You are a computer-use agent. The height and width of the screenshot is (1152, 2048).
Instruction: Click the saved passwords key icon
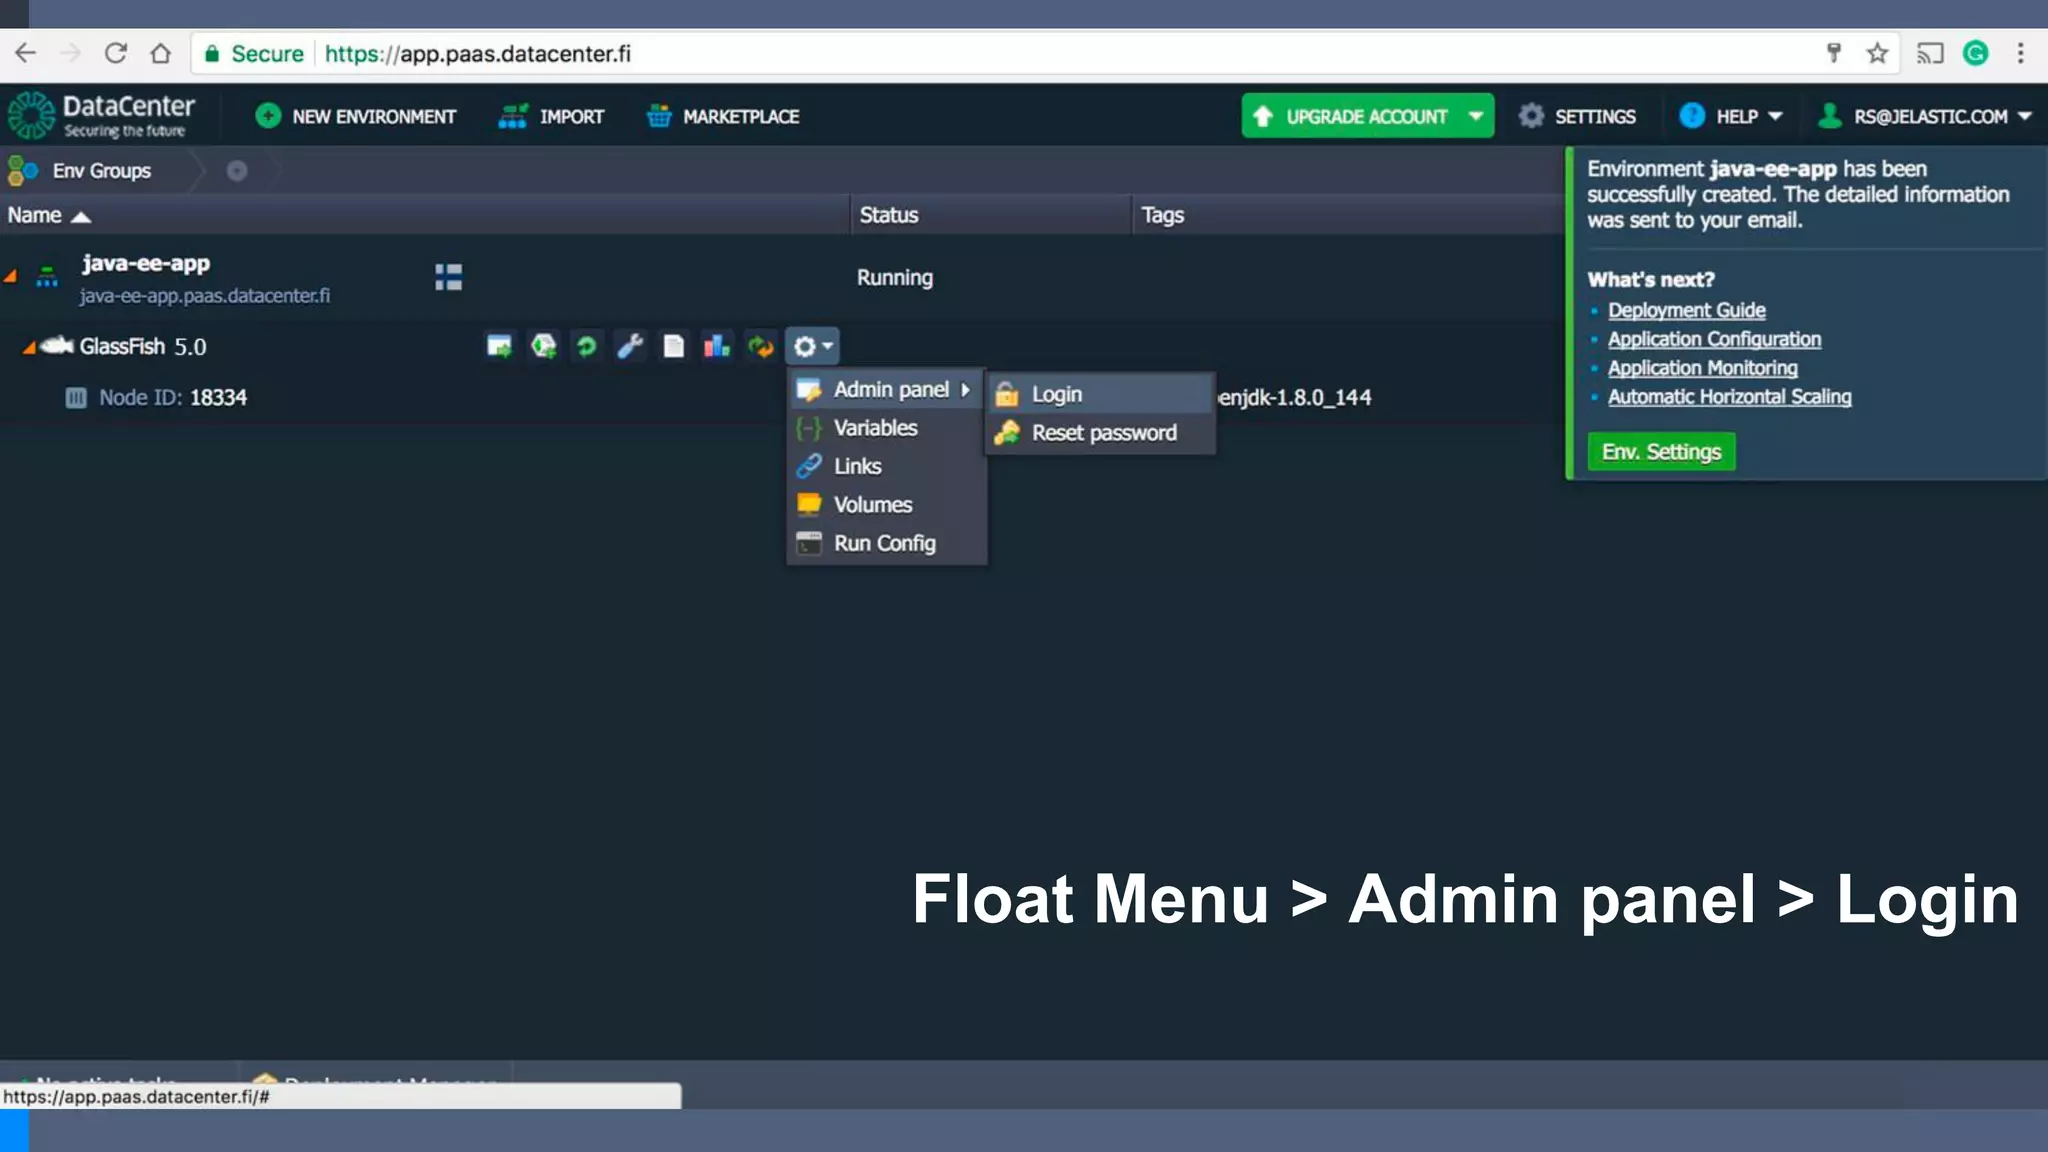(x=1834, y=53)
